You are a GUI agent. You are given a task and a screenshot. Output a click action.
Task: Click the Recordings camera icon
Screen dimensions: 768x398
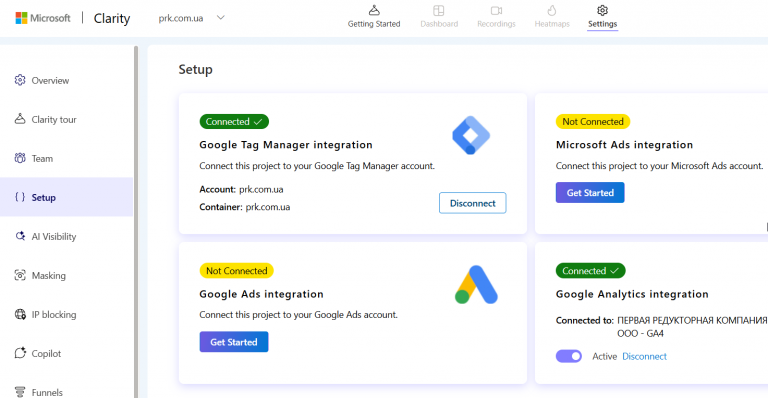pos(496,10)
